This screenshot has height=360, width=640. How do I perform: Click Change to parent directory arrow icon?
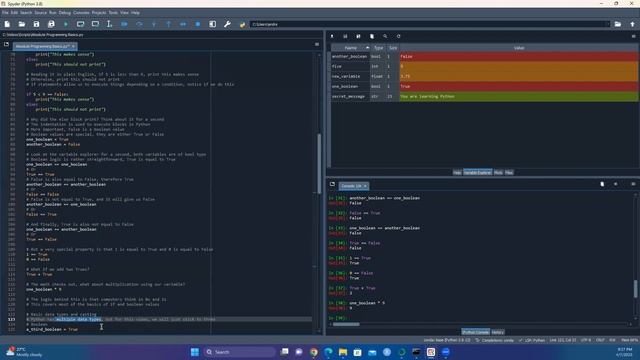coord(632,24)
